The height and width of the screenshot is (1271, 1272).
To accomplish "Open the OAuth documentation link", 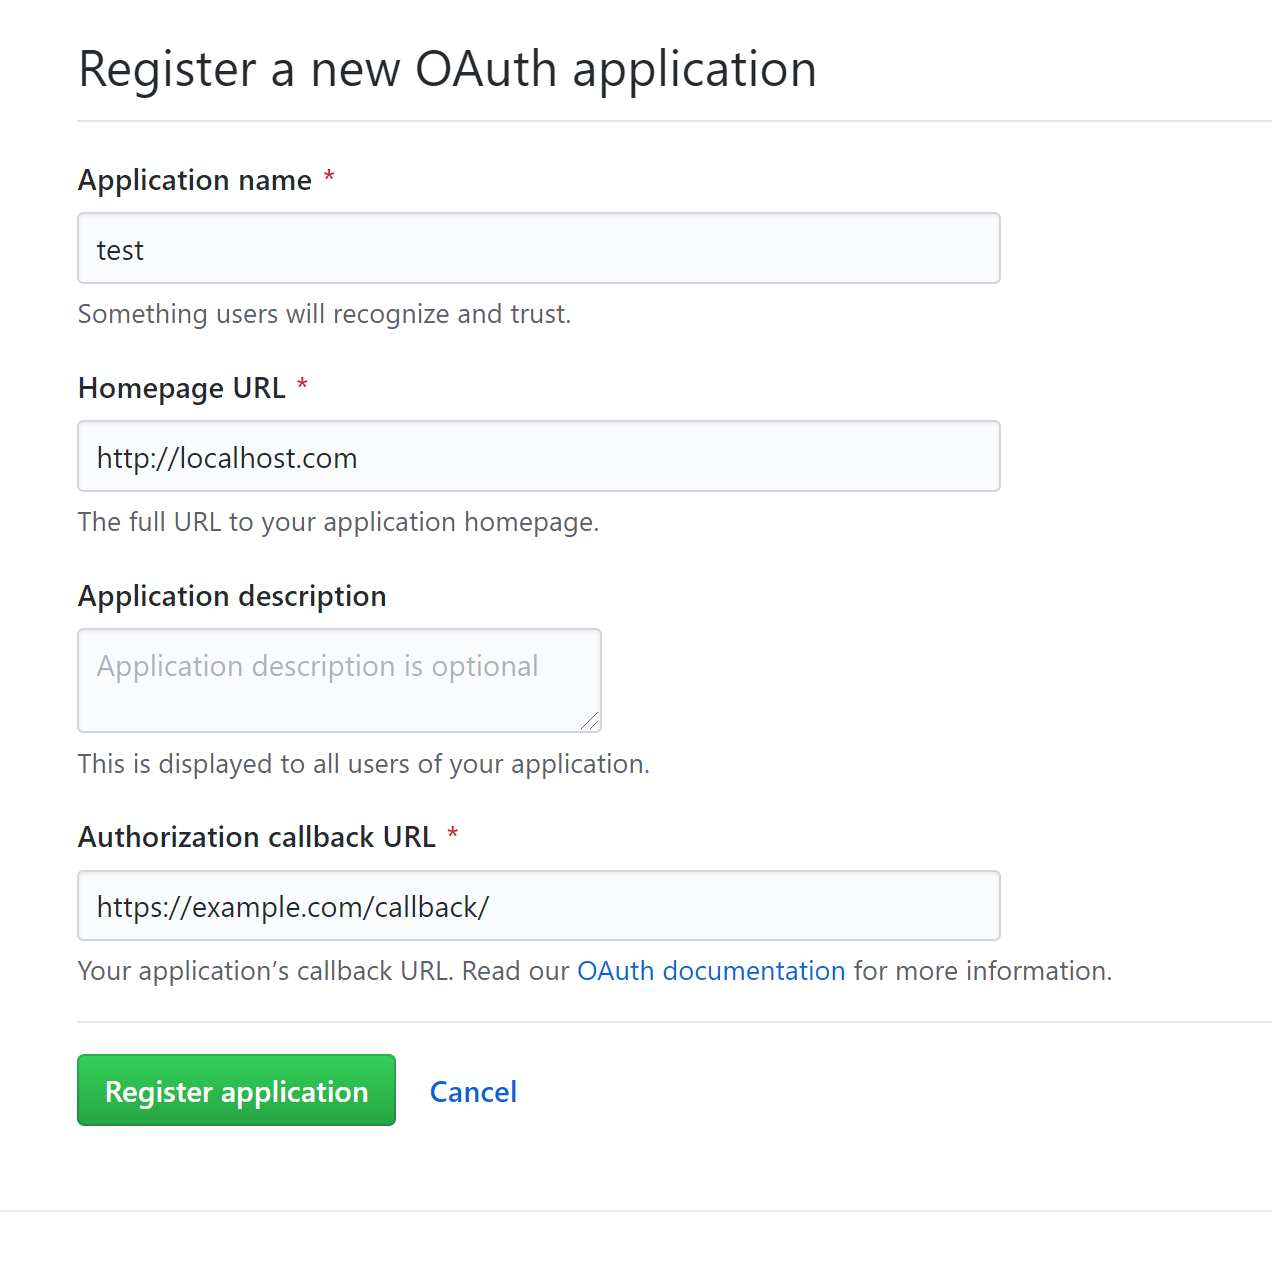I will [711, 970].
